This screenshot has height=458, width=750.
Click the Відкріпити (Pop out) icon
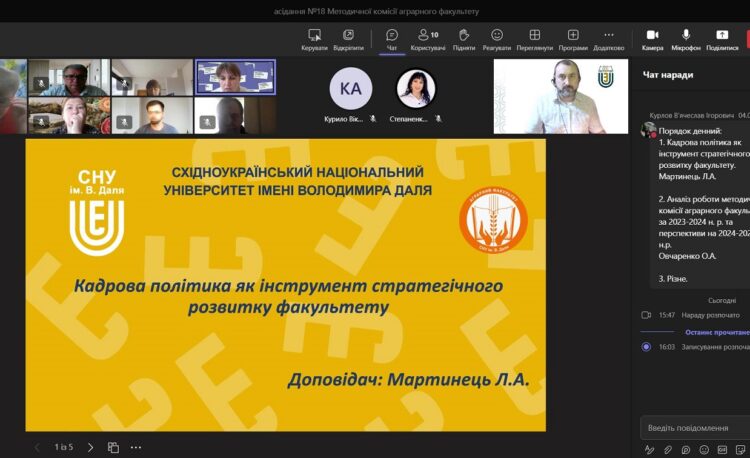(348, 39)
